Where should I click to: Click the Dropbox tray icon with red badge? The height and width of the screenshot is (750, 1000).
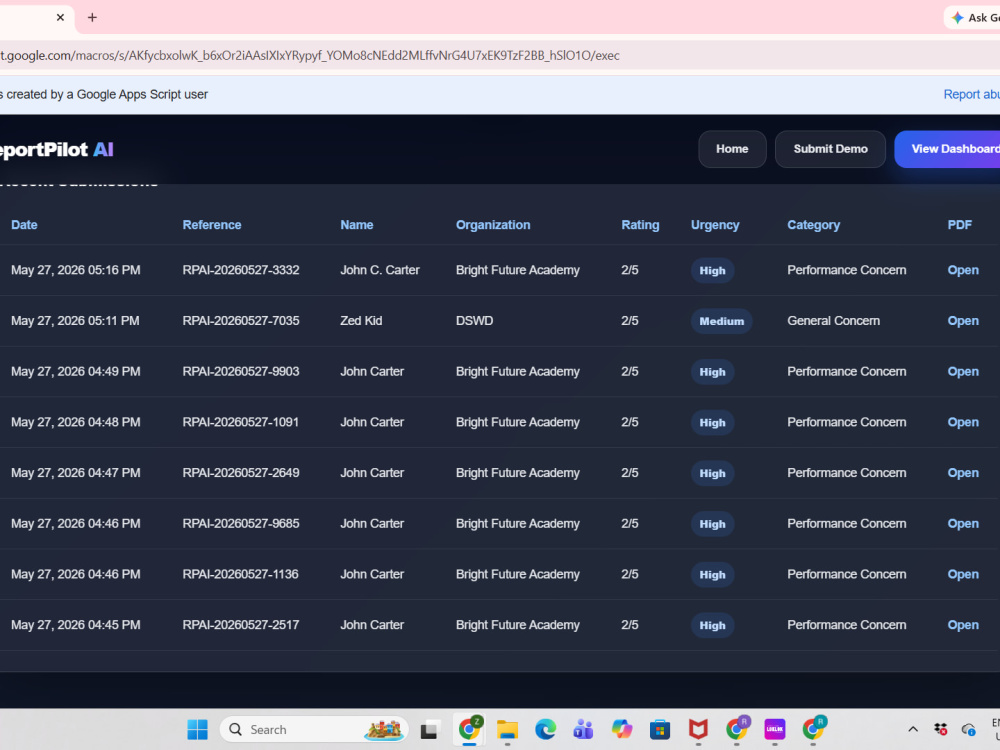coord(941,729)
